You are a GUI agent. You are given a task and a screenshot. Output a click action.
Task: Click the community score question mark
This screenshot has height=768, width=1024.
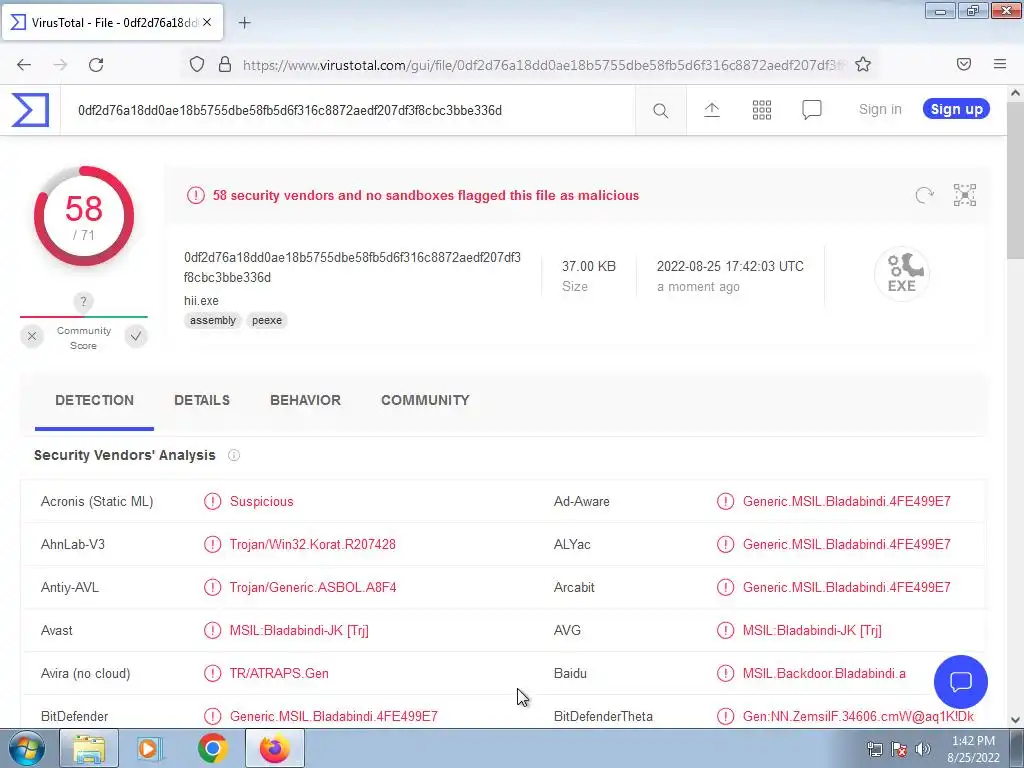(83, 302)
